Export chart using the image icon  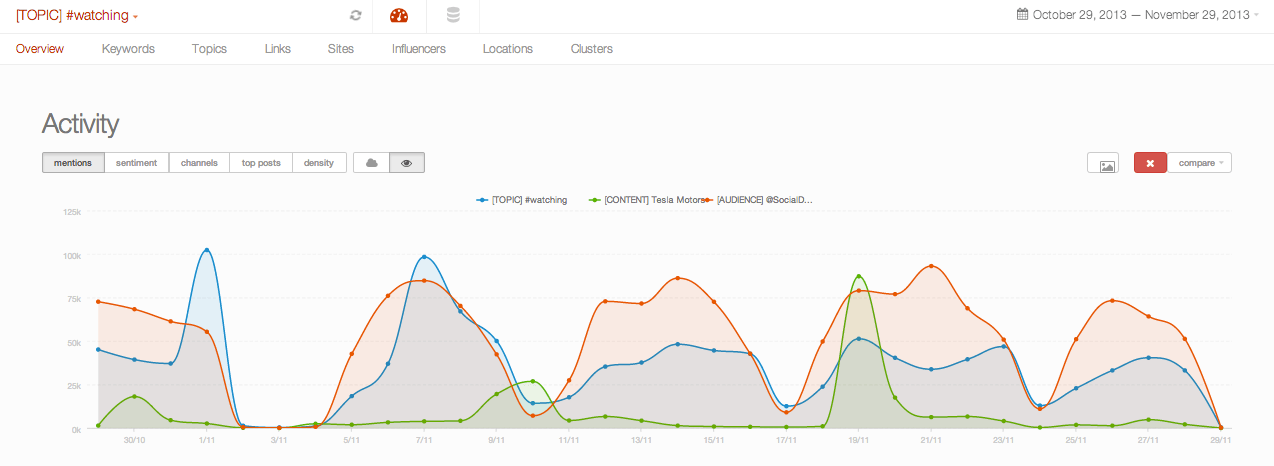1103,163
